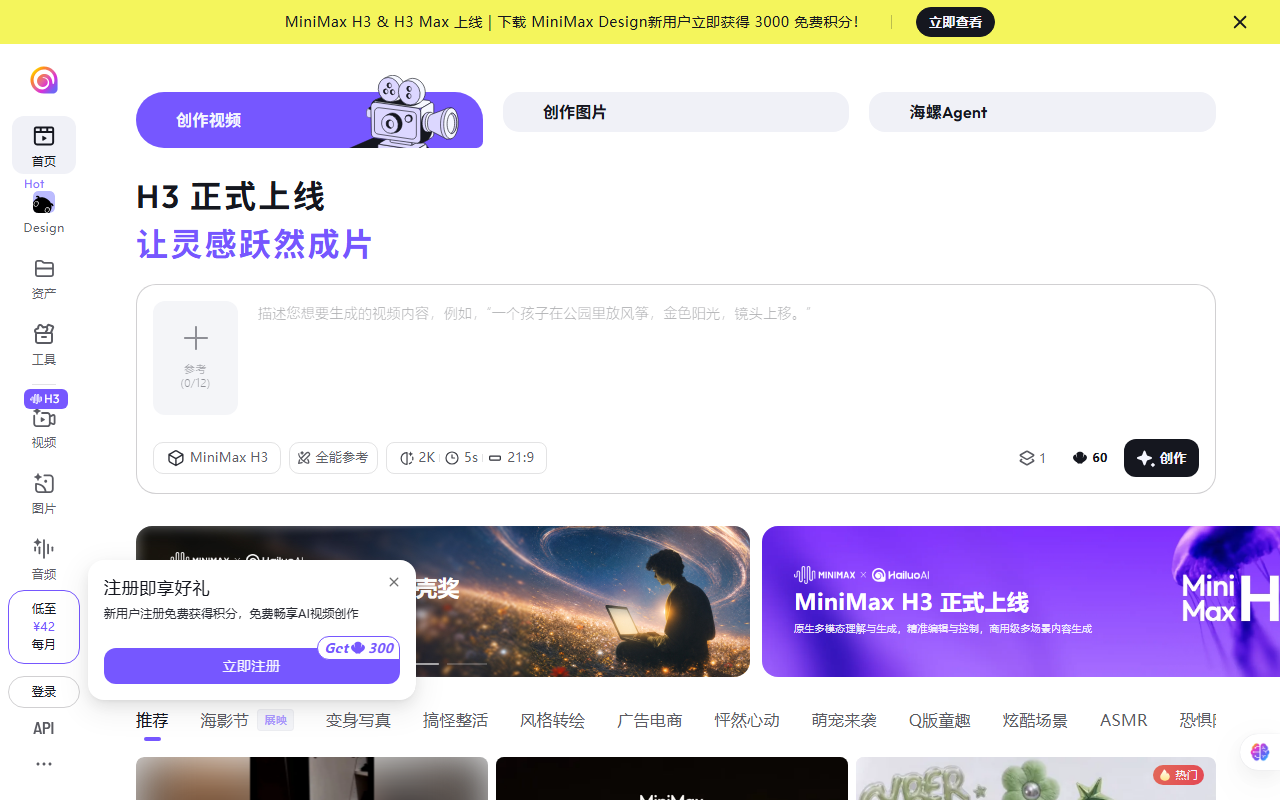
Task: Click the 创作 generate button
Action: point(1161,458)
